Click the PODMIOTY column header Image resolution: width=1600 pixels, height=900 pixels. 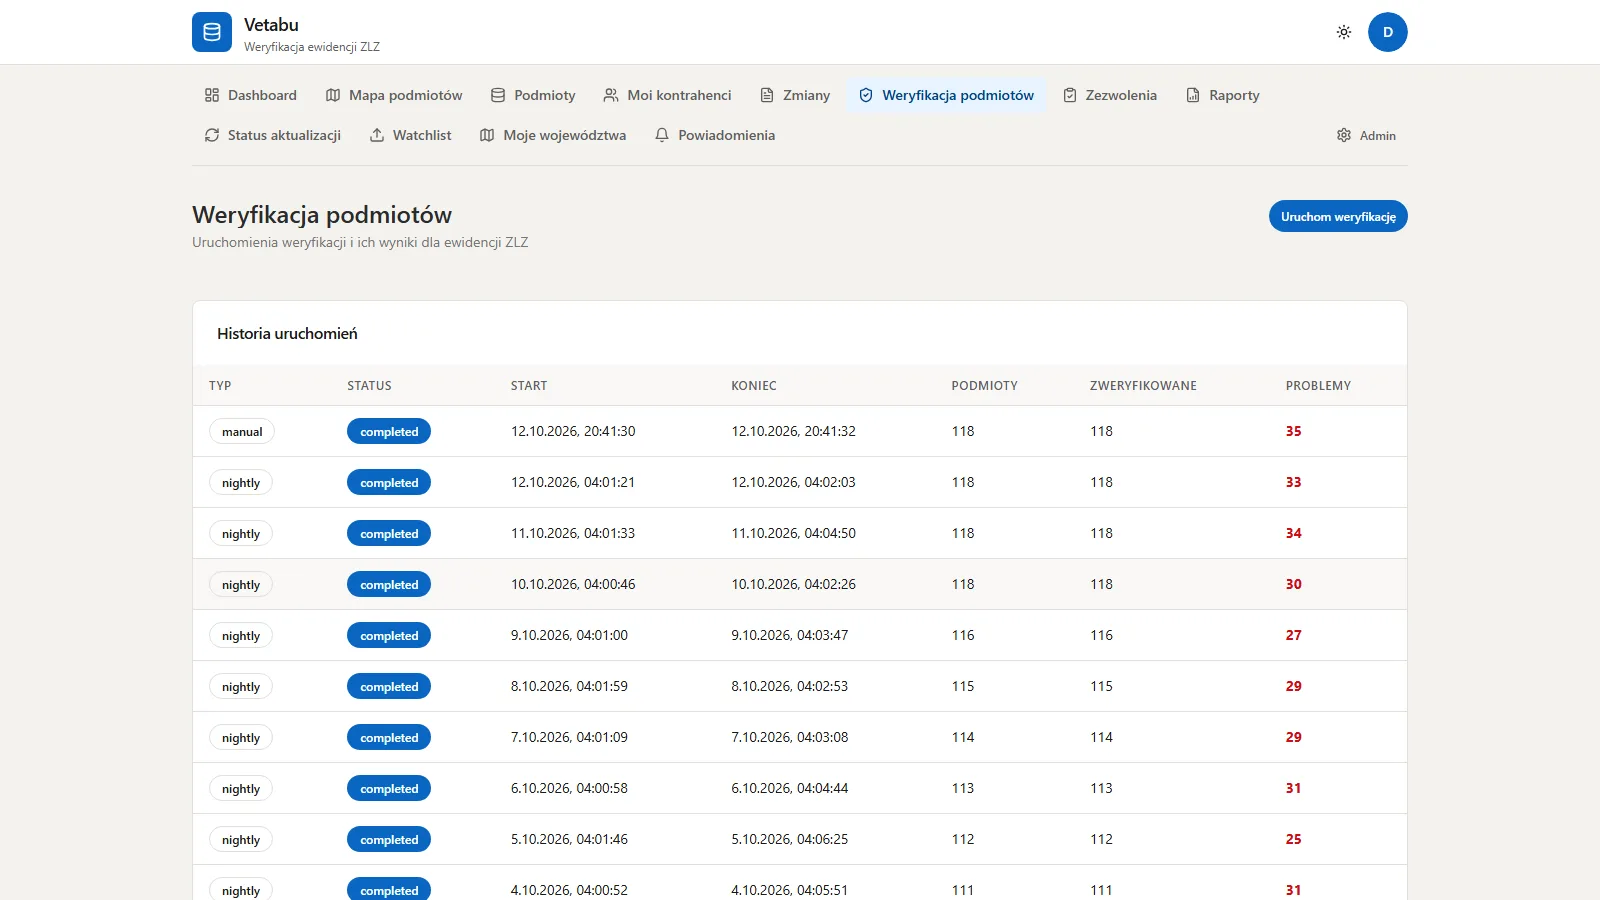coord(984,385)
